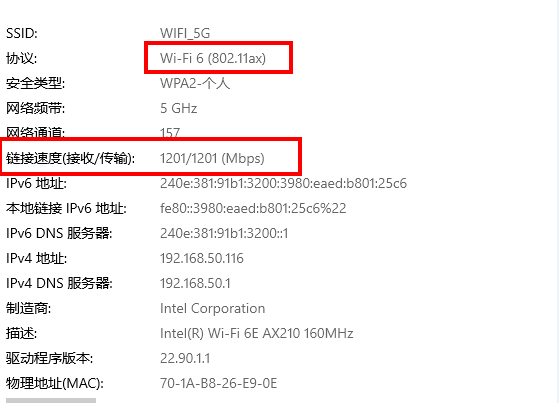559x403 pixels.
Task: Click the driver version 22.90.1.1
Action: coord(185,358)
